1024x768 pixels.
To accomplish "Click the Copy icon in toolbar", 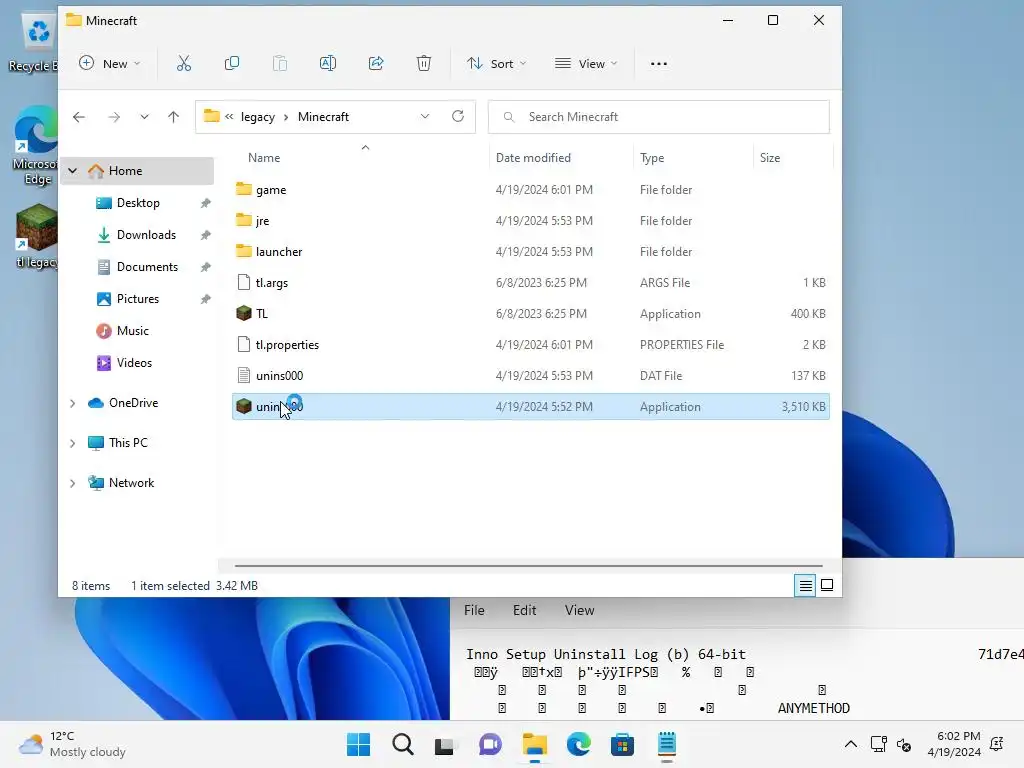I will (x=232, y=63).
